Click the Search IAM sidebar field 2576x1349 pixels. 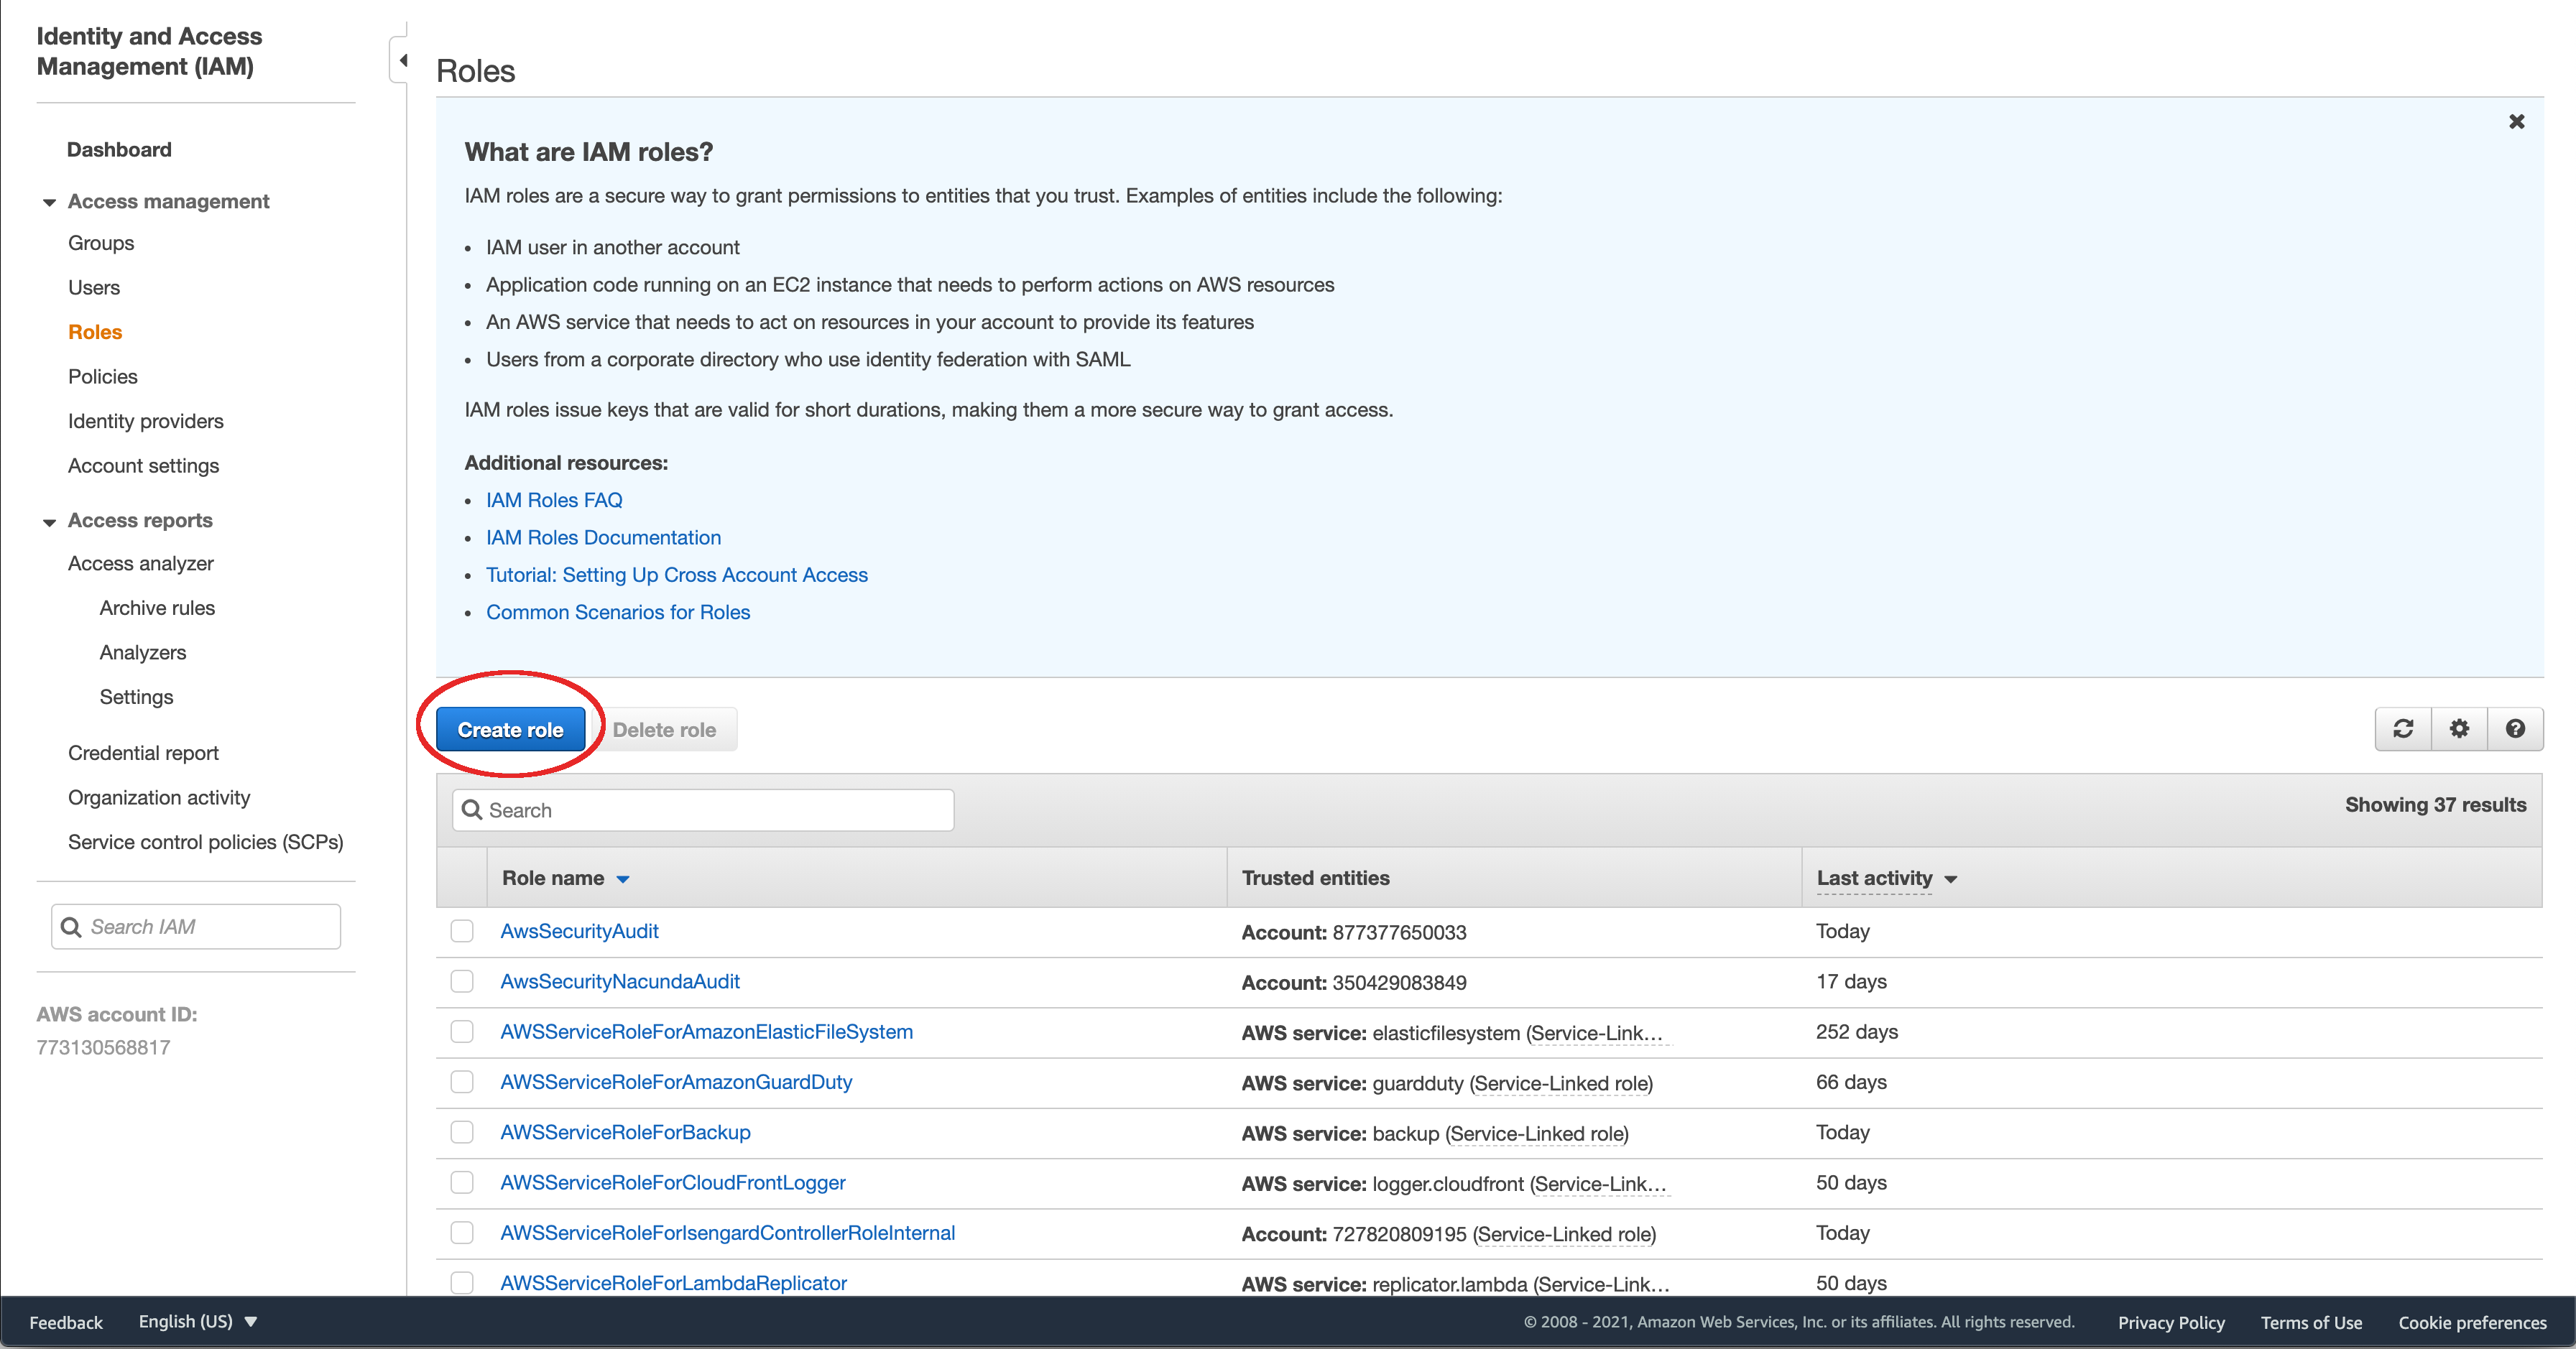click(196, 927)
